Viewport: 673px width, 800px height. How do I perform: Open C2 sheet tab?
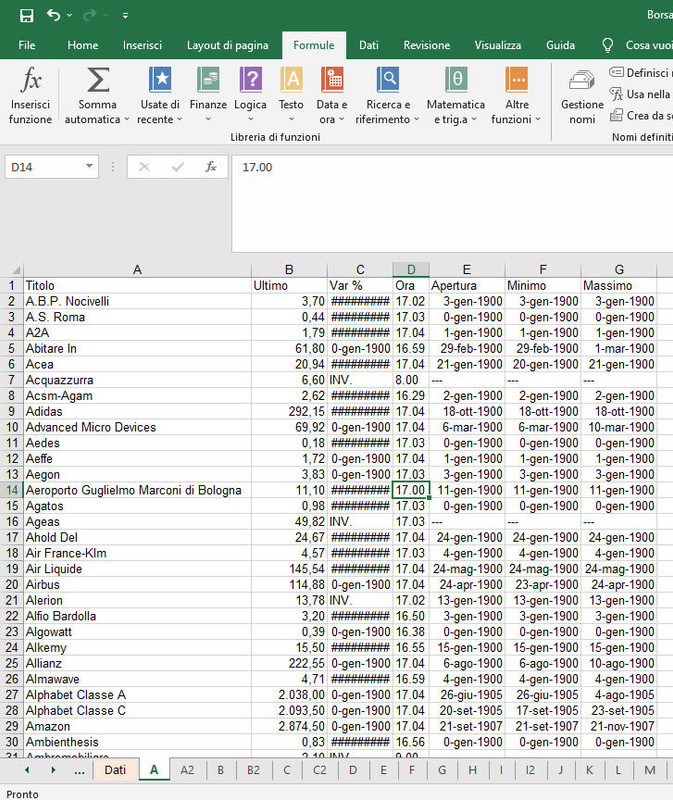coord(319,770)
